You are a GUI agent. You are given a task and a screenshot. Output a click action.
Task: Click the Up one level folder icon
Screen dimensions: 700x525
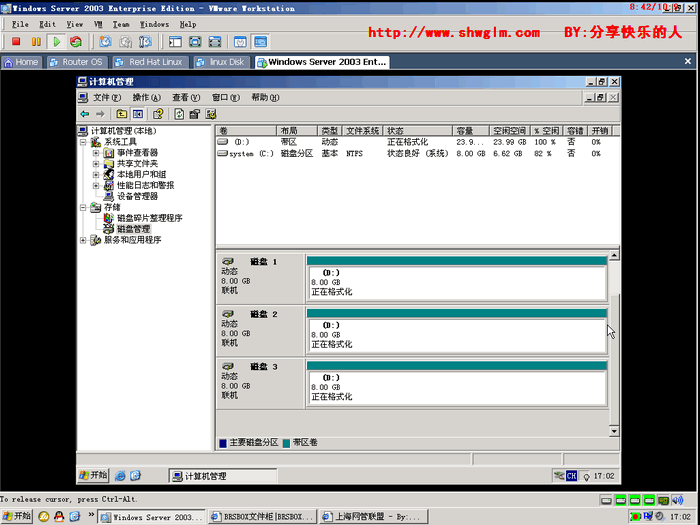click(121, 114)
